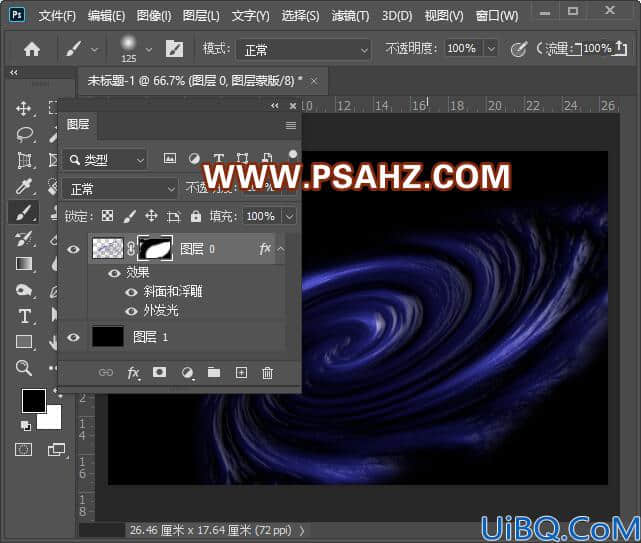Viewport: 641px width, 543px height.
Task: Select the Move tool
Action: click(x=23, y=108)
